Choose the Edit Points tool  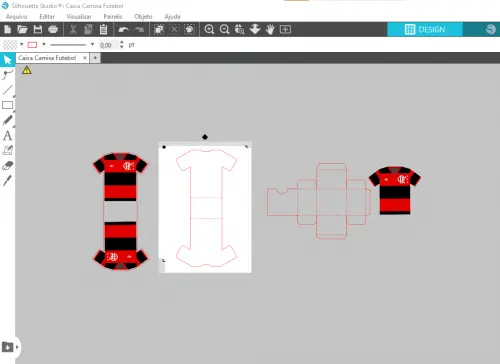coord(8,75)
